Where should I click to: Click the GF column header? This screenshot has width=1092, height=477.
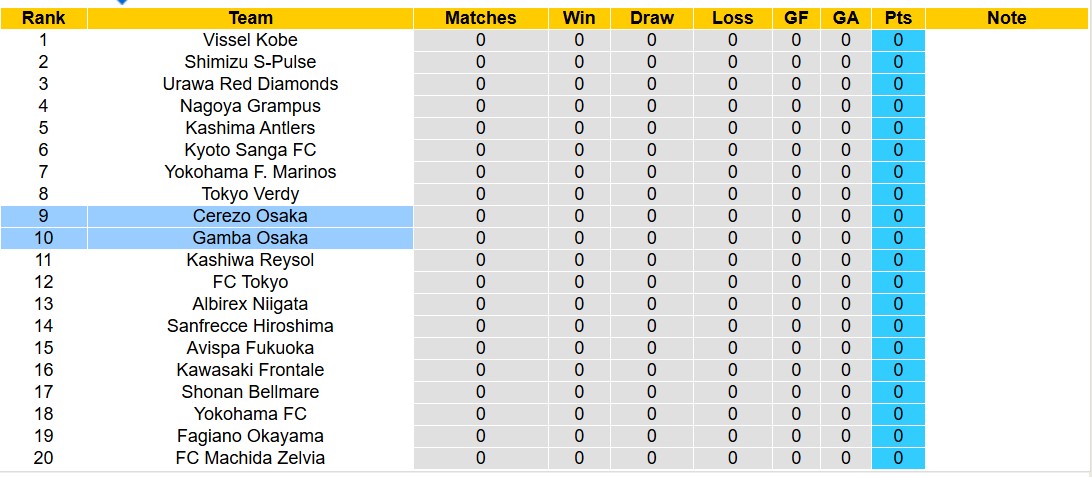pyautogui.click(x=796, y=18)
